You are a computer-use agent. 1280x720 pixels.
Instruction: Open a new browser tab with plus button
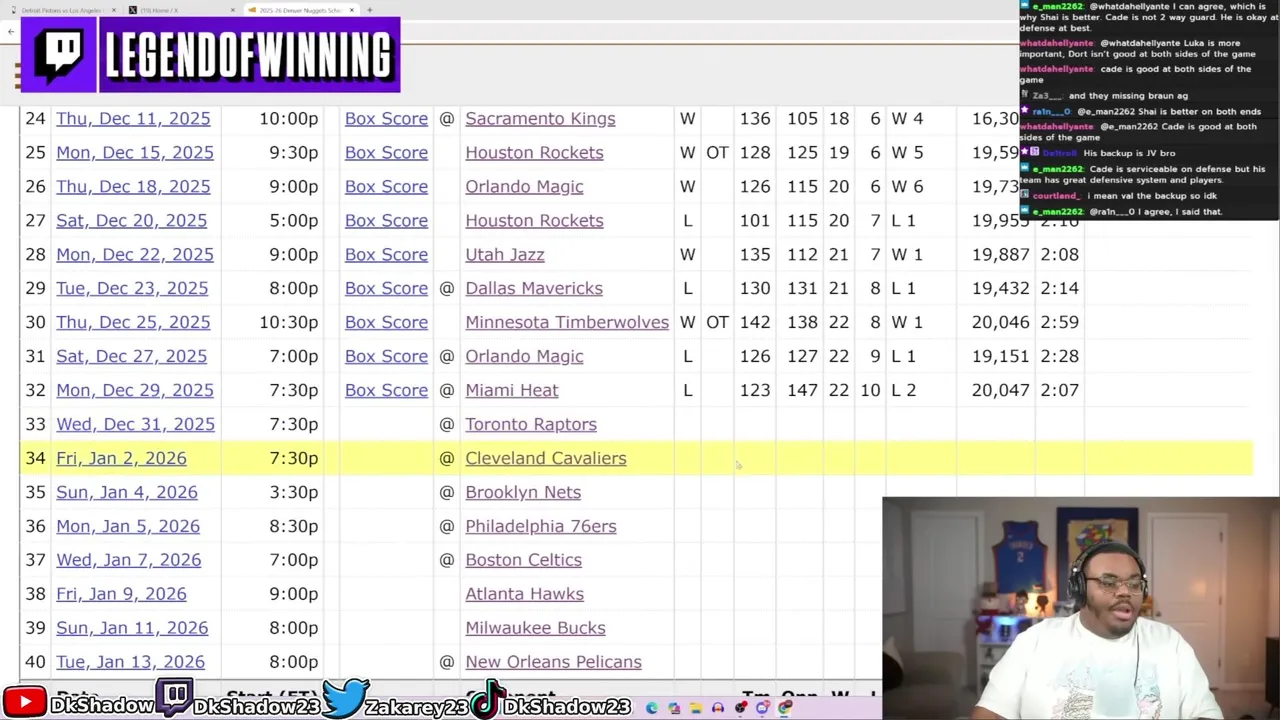tap(369, 10)
